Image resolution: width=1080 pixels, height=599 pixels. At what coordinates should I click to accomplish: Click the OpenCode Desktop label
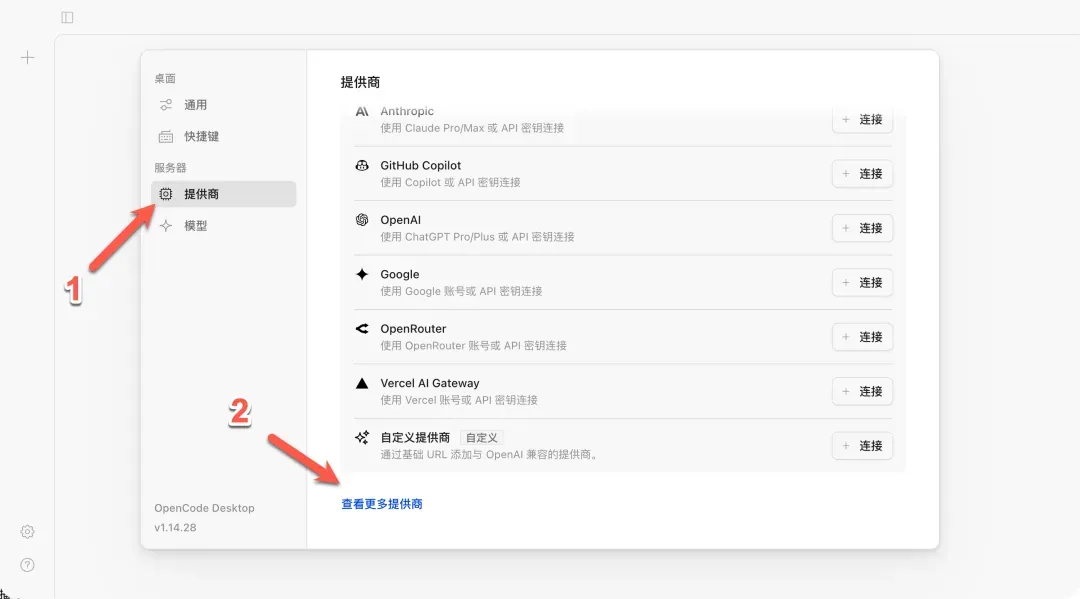click(x=205, y=508)
